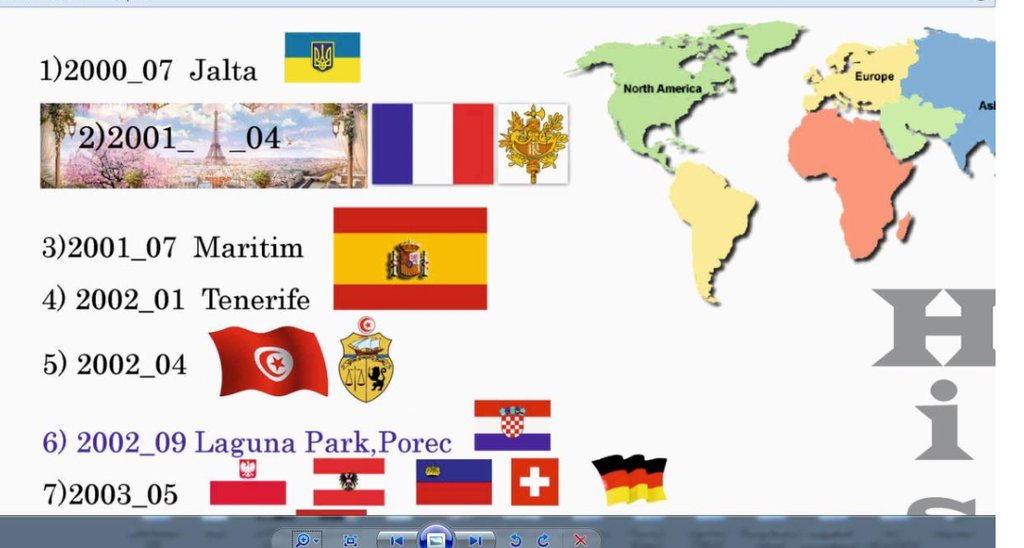1024x548 pixels.
Task: Go to the previous picture
Action: (397, 541)
